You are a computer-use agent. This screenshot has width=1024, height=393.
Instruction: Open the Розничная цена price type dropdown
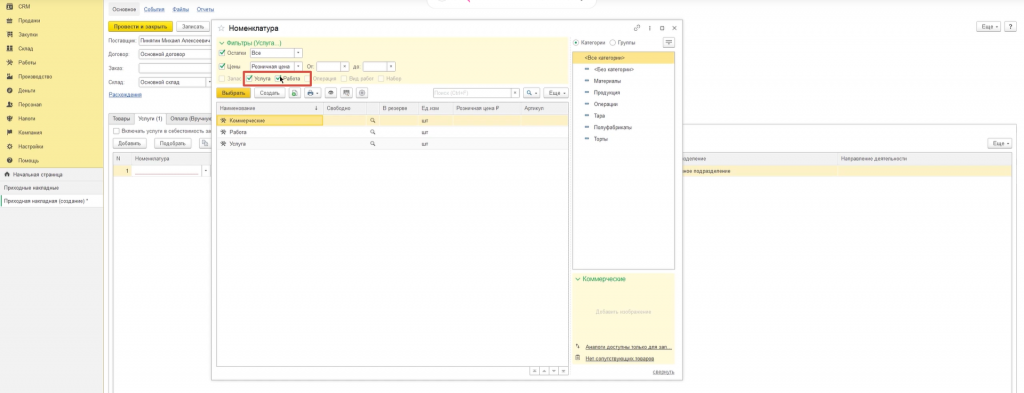[x=298, y=66]
